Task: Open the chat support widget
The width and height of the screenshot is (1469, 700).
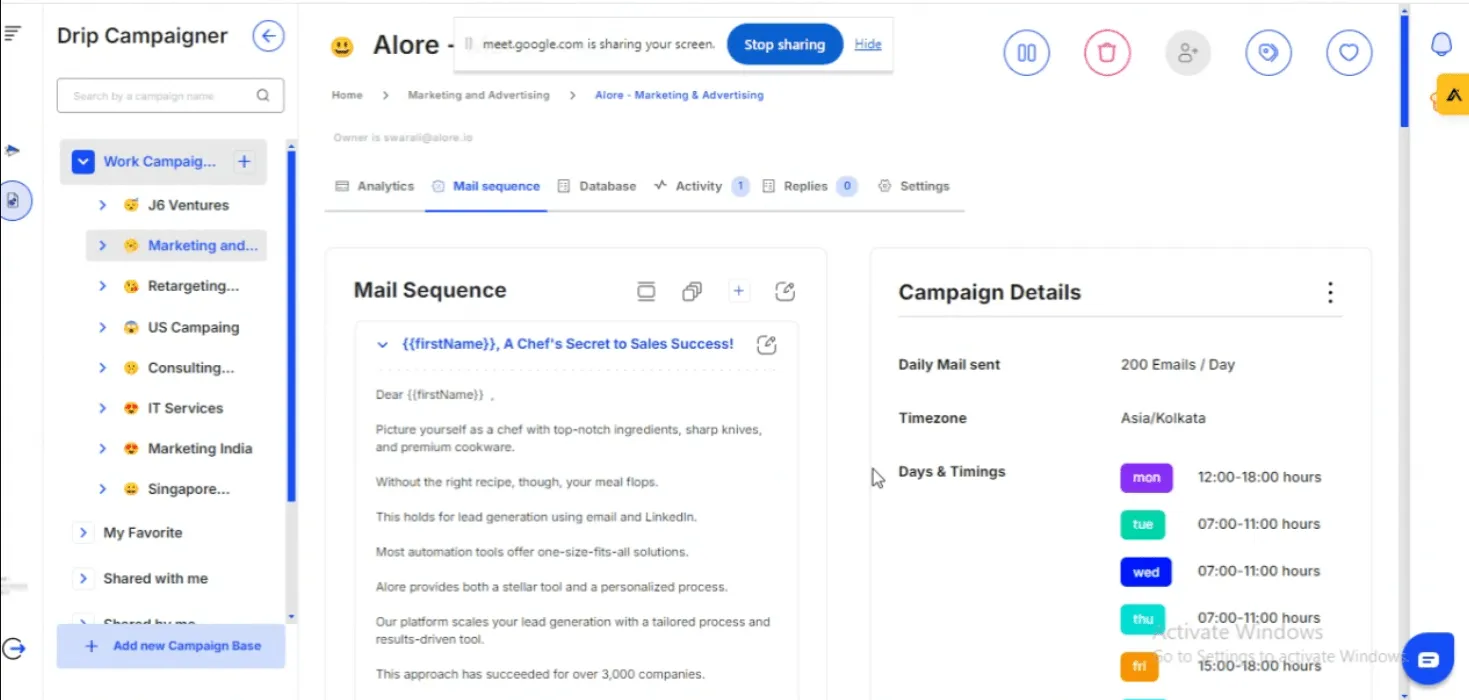Action: click(x=1428, y=659)
